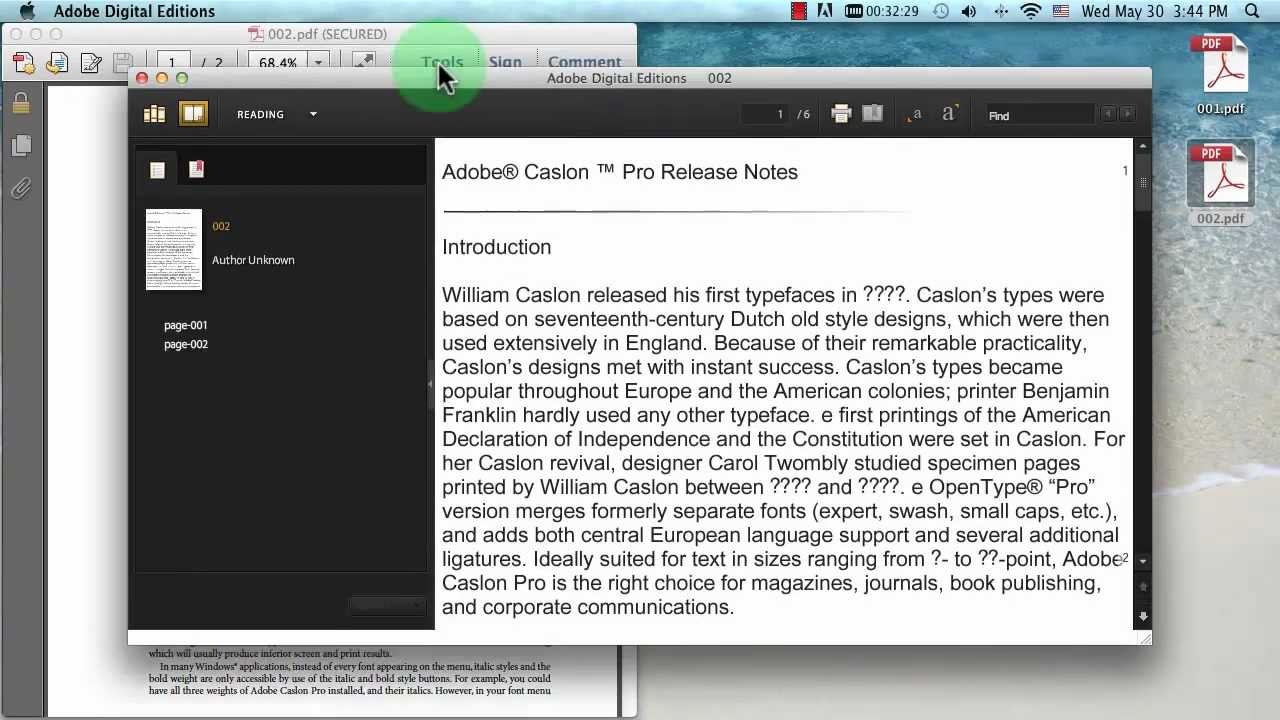Screen dimensions: 1280x720
Task: Click the Introduction heading
Action: tap(497, 247)
